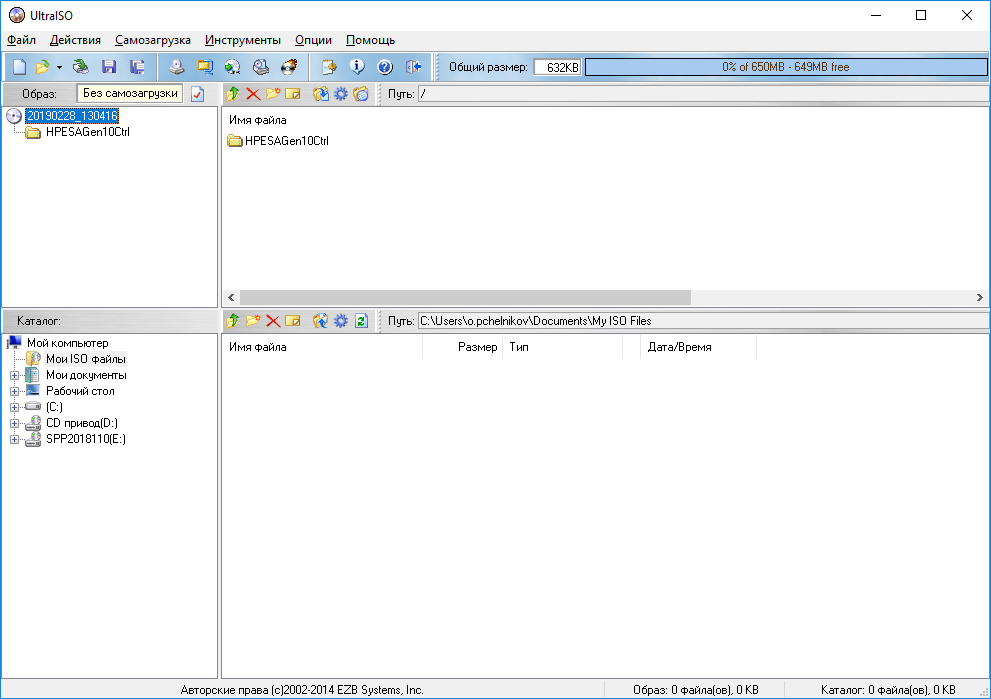Click the gear settings icon in image toolbar

341,94
